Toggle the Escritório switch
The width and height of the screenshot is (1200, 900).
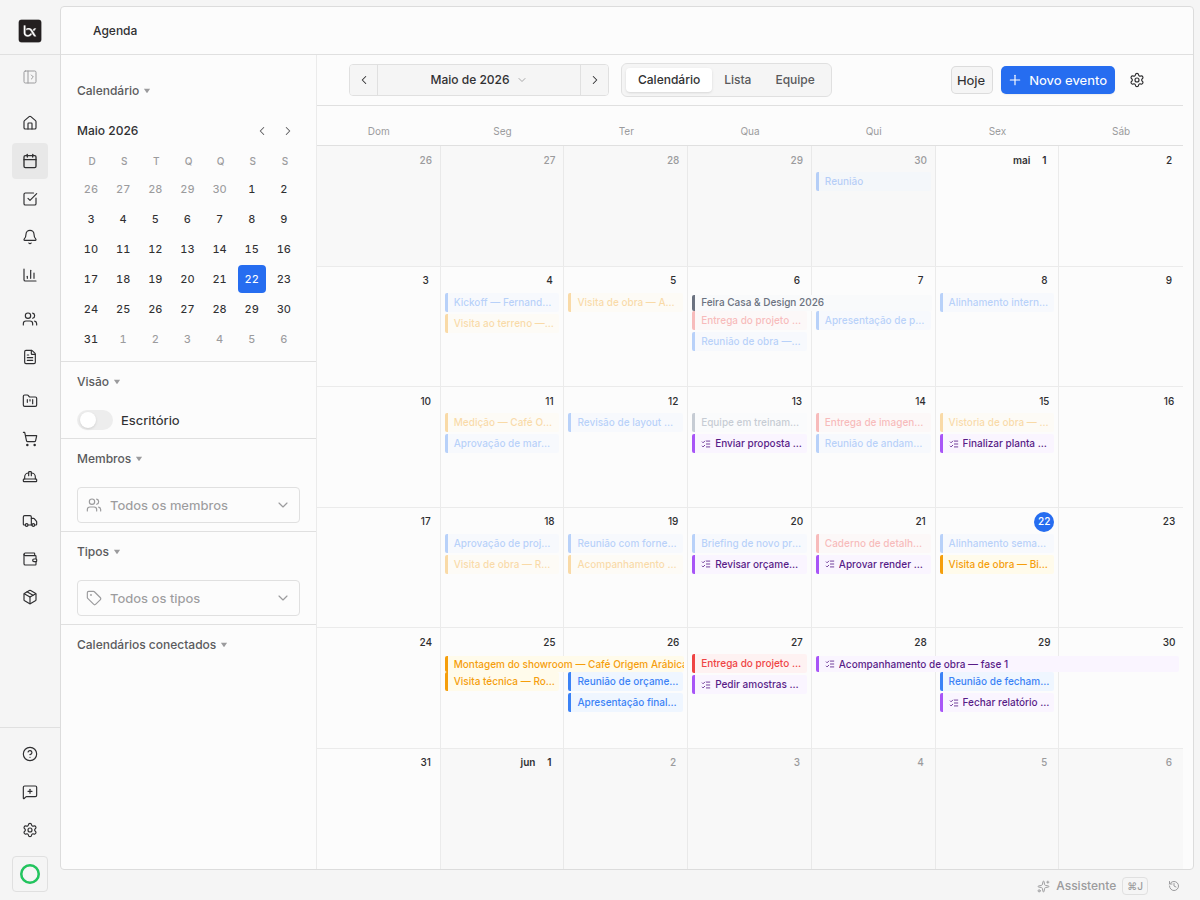(x=95, y=421)
